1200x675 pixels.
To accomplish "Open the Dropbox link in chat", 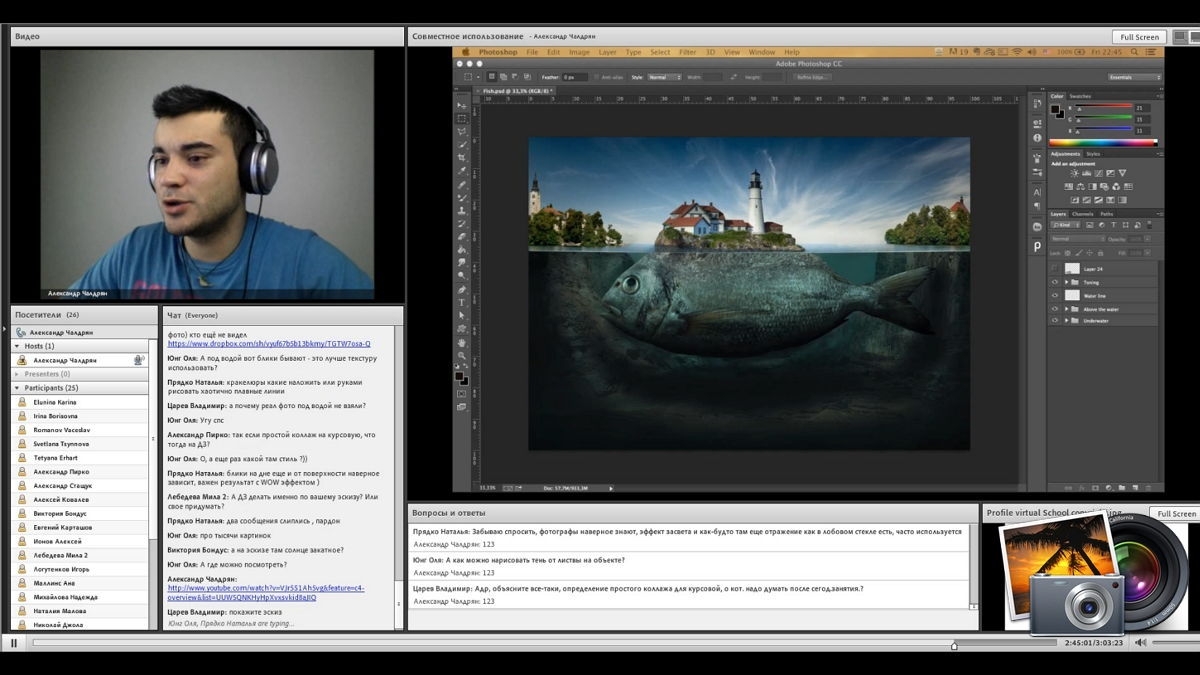I will (x=269, y=343).
